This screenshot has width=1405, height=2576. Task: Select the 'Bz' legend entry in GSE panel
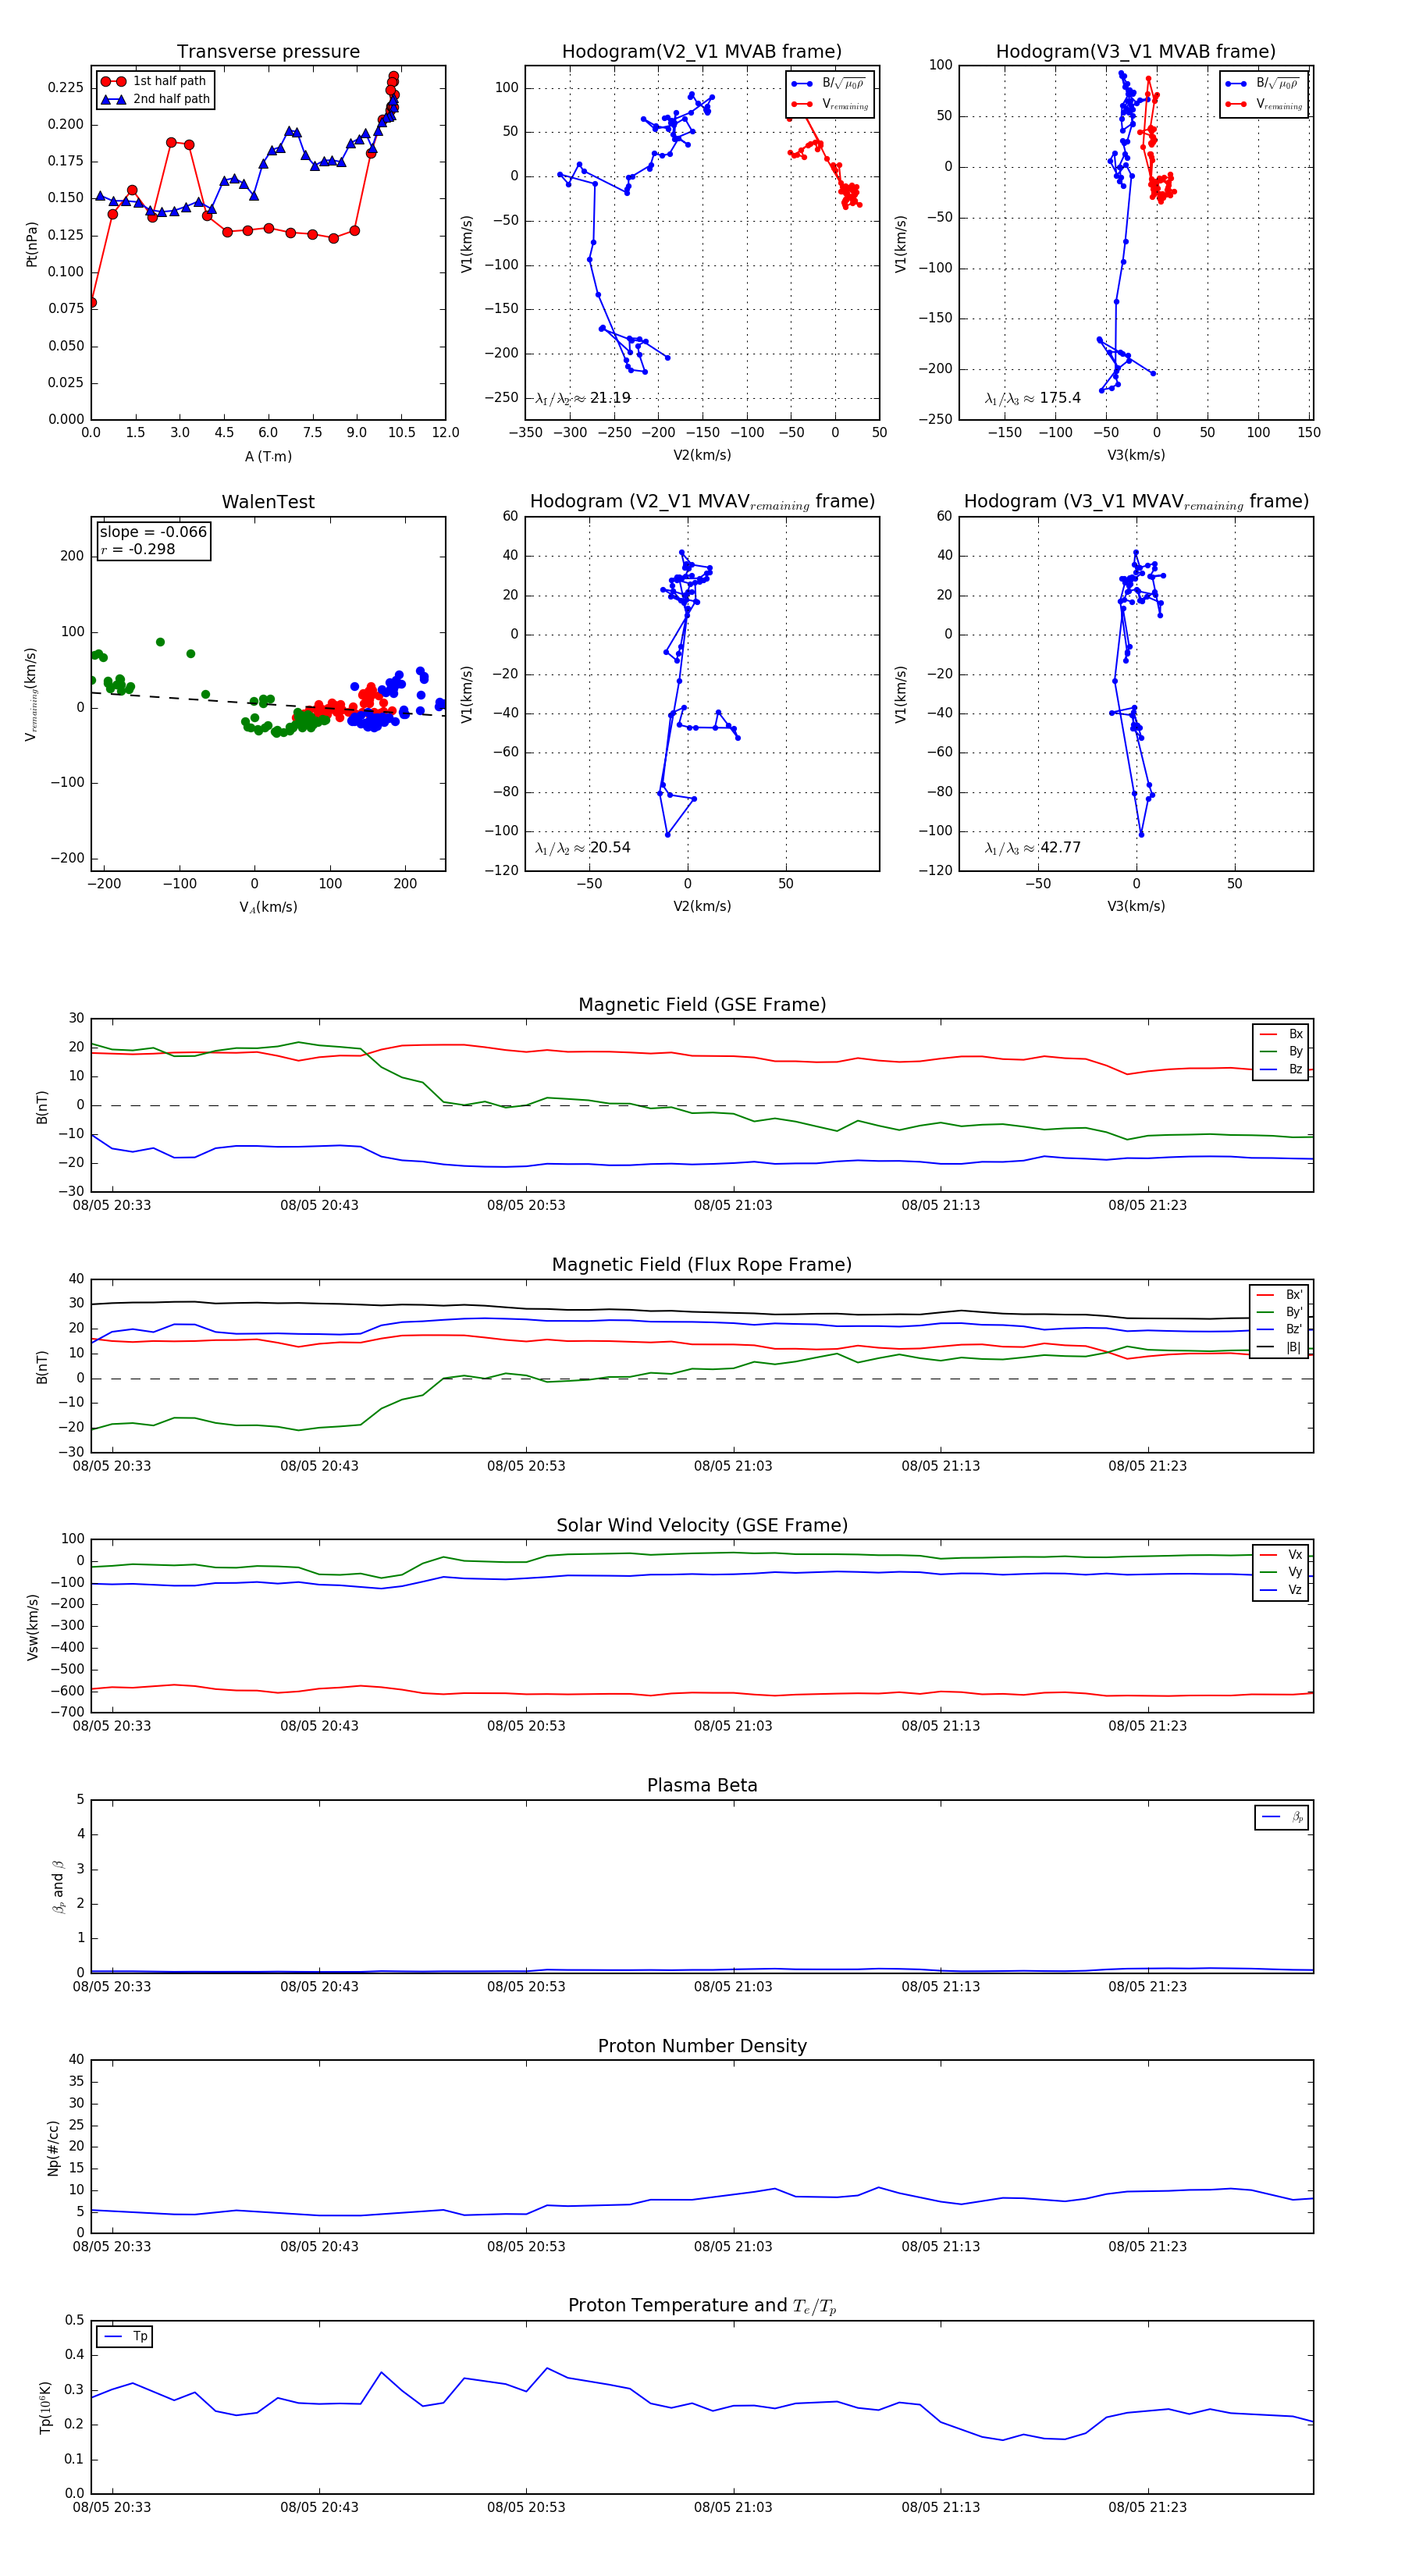pyautogui.click(x=1281, y=1069)
